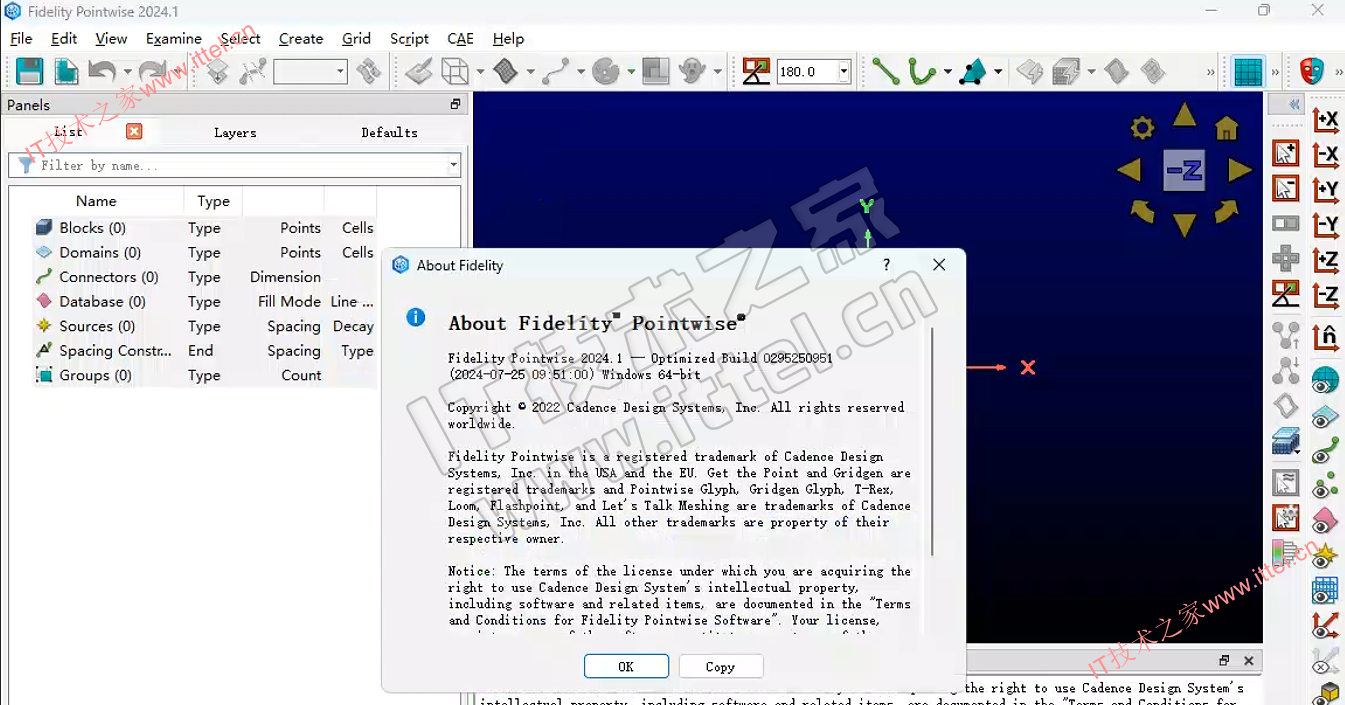Viewport: 1345px width, 705px height.
Task: Open the Grid menu
Action: pyautogui.click(x=356, y=39)
